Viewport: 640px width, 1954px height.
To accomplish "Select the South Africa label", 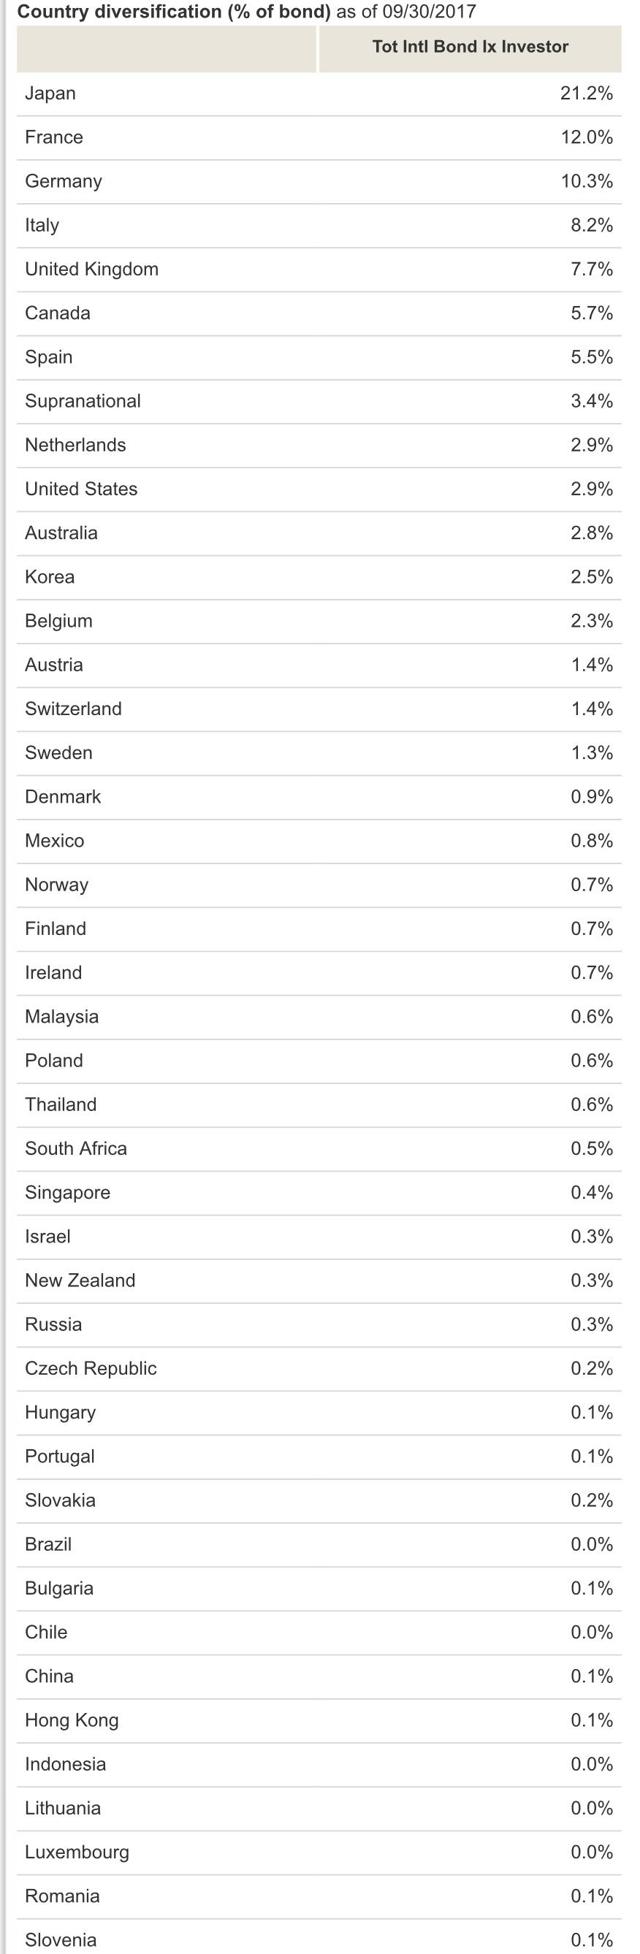I will (x=76, y=1150).
